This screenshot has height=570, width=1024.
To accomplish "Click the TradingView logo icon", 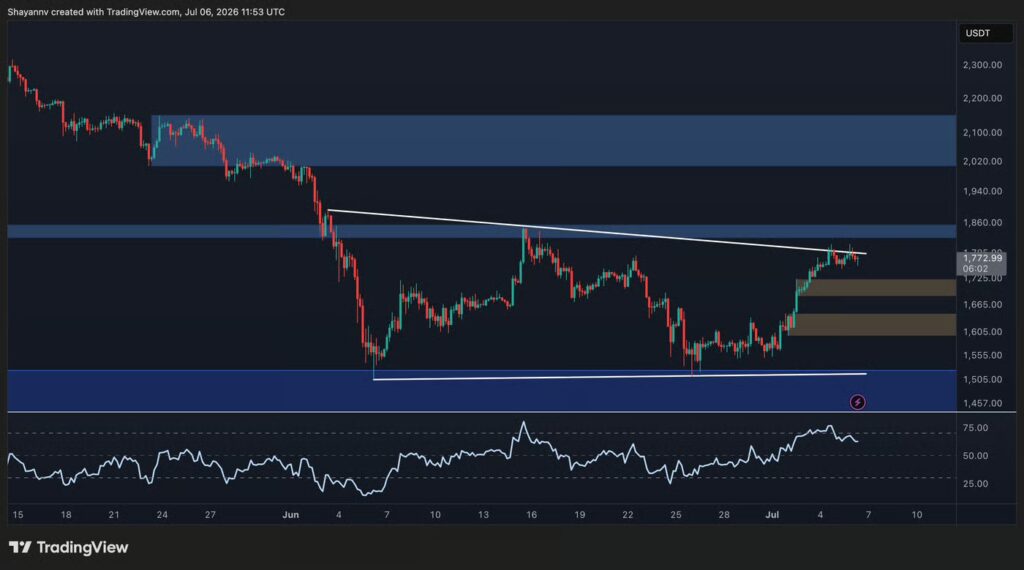I will 20,547.
